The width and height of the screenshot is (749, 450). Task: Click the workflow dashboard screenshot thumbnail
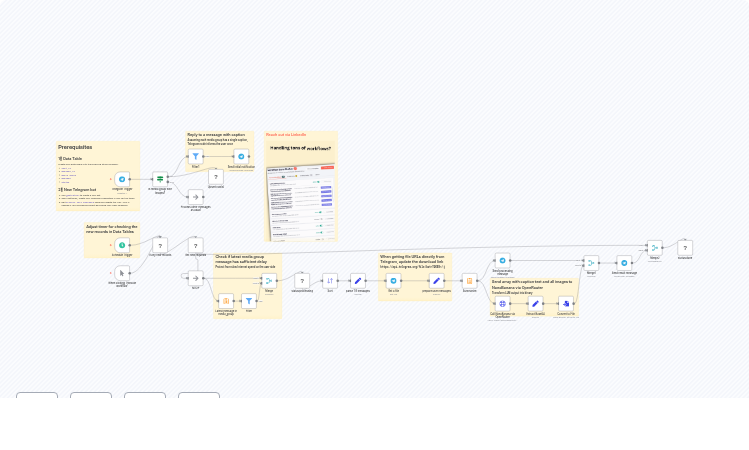[300, 201]
